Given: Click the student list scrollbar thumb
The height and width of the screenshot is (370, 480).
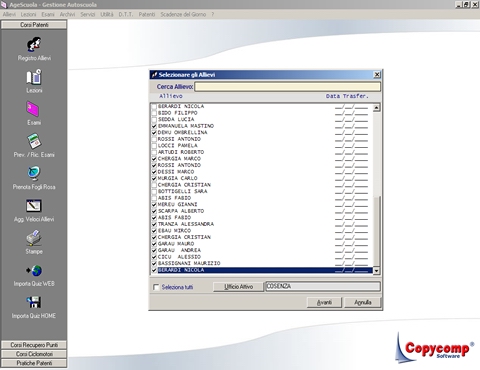Looking at the screenshot, I should click(376, 232).
